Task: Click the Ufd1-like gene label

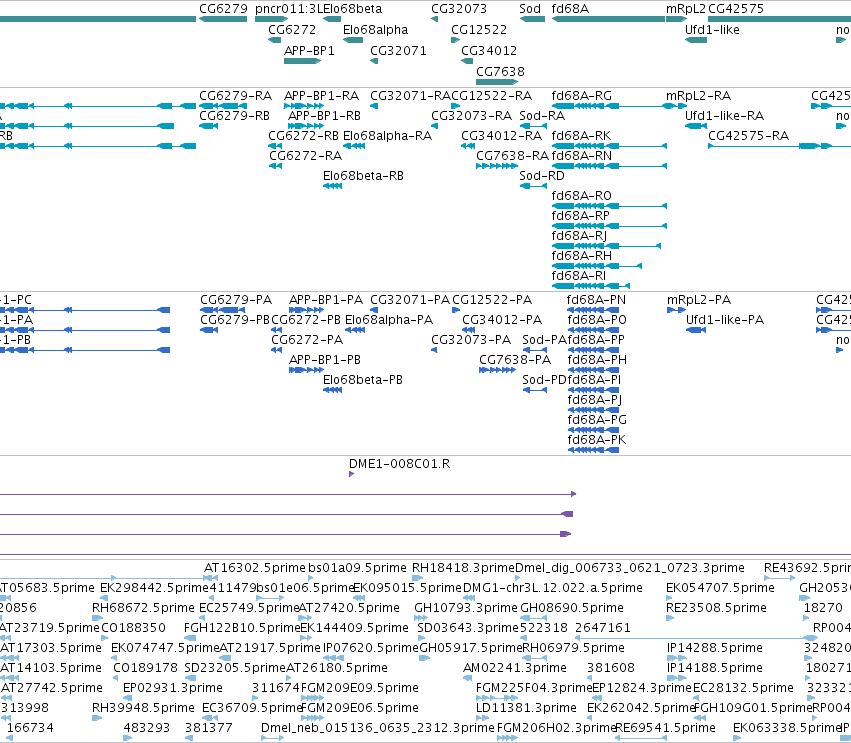Action: tap(712, 29)
